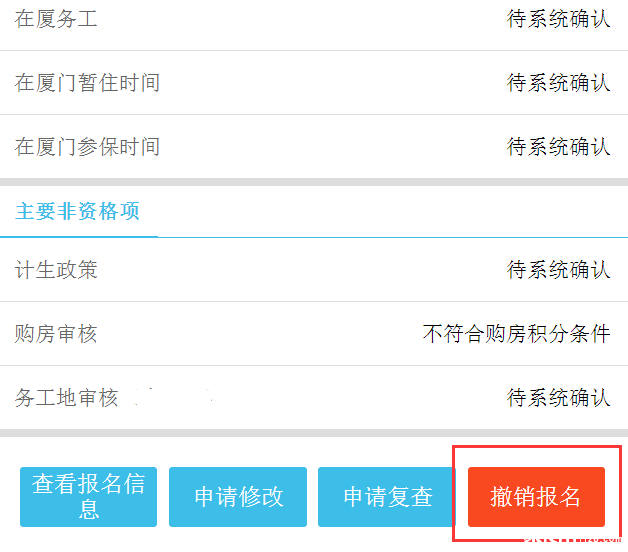
Task: Click 不符合购房积分条件 status text
Action: click(x=517, y=334)
